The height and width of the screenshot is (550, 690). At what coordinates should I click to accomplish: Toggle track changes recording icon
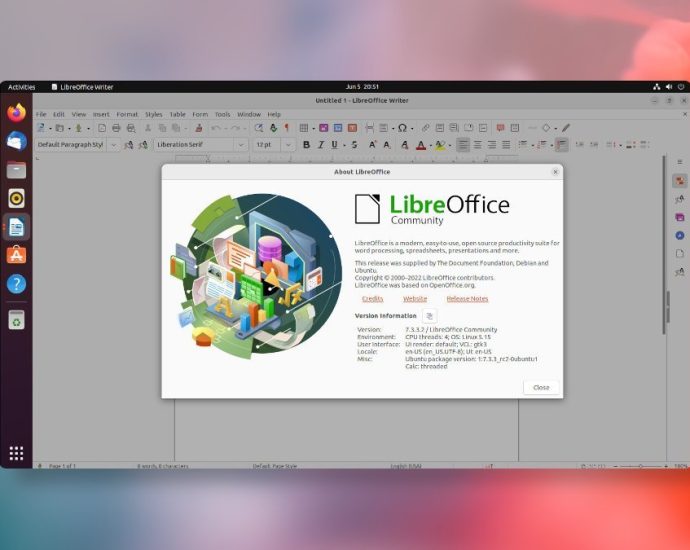coord(514,128)
